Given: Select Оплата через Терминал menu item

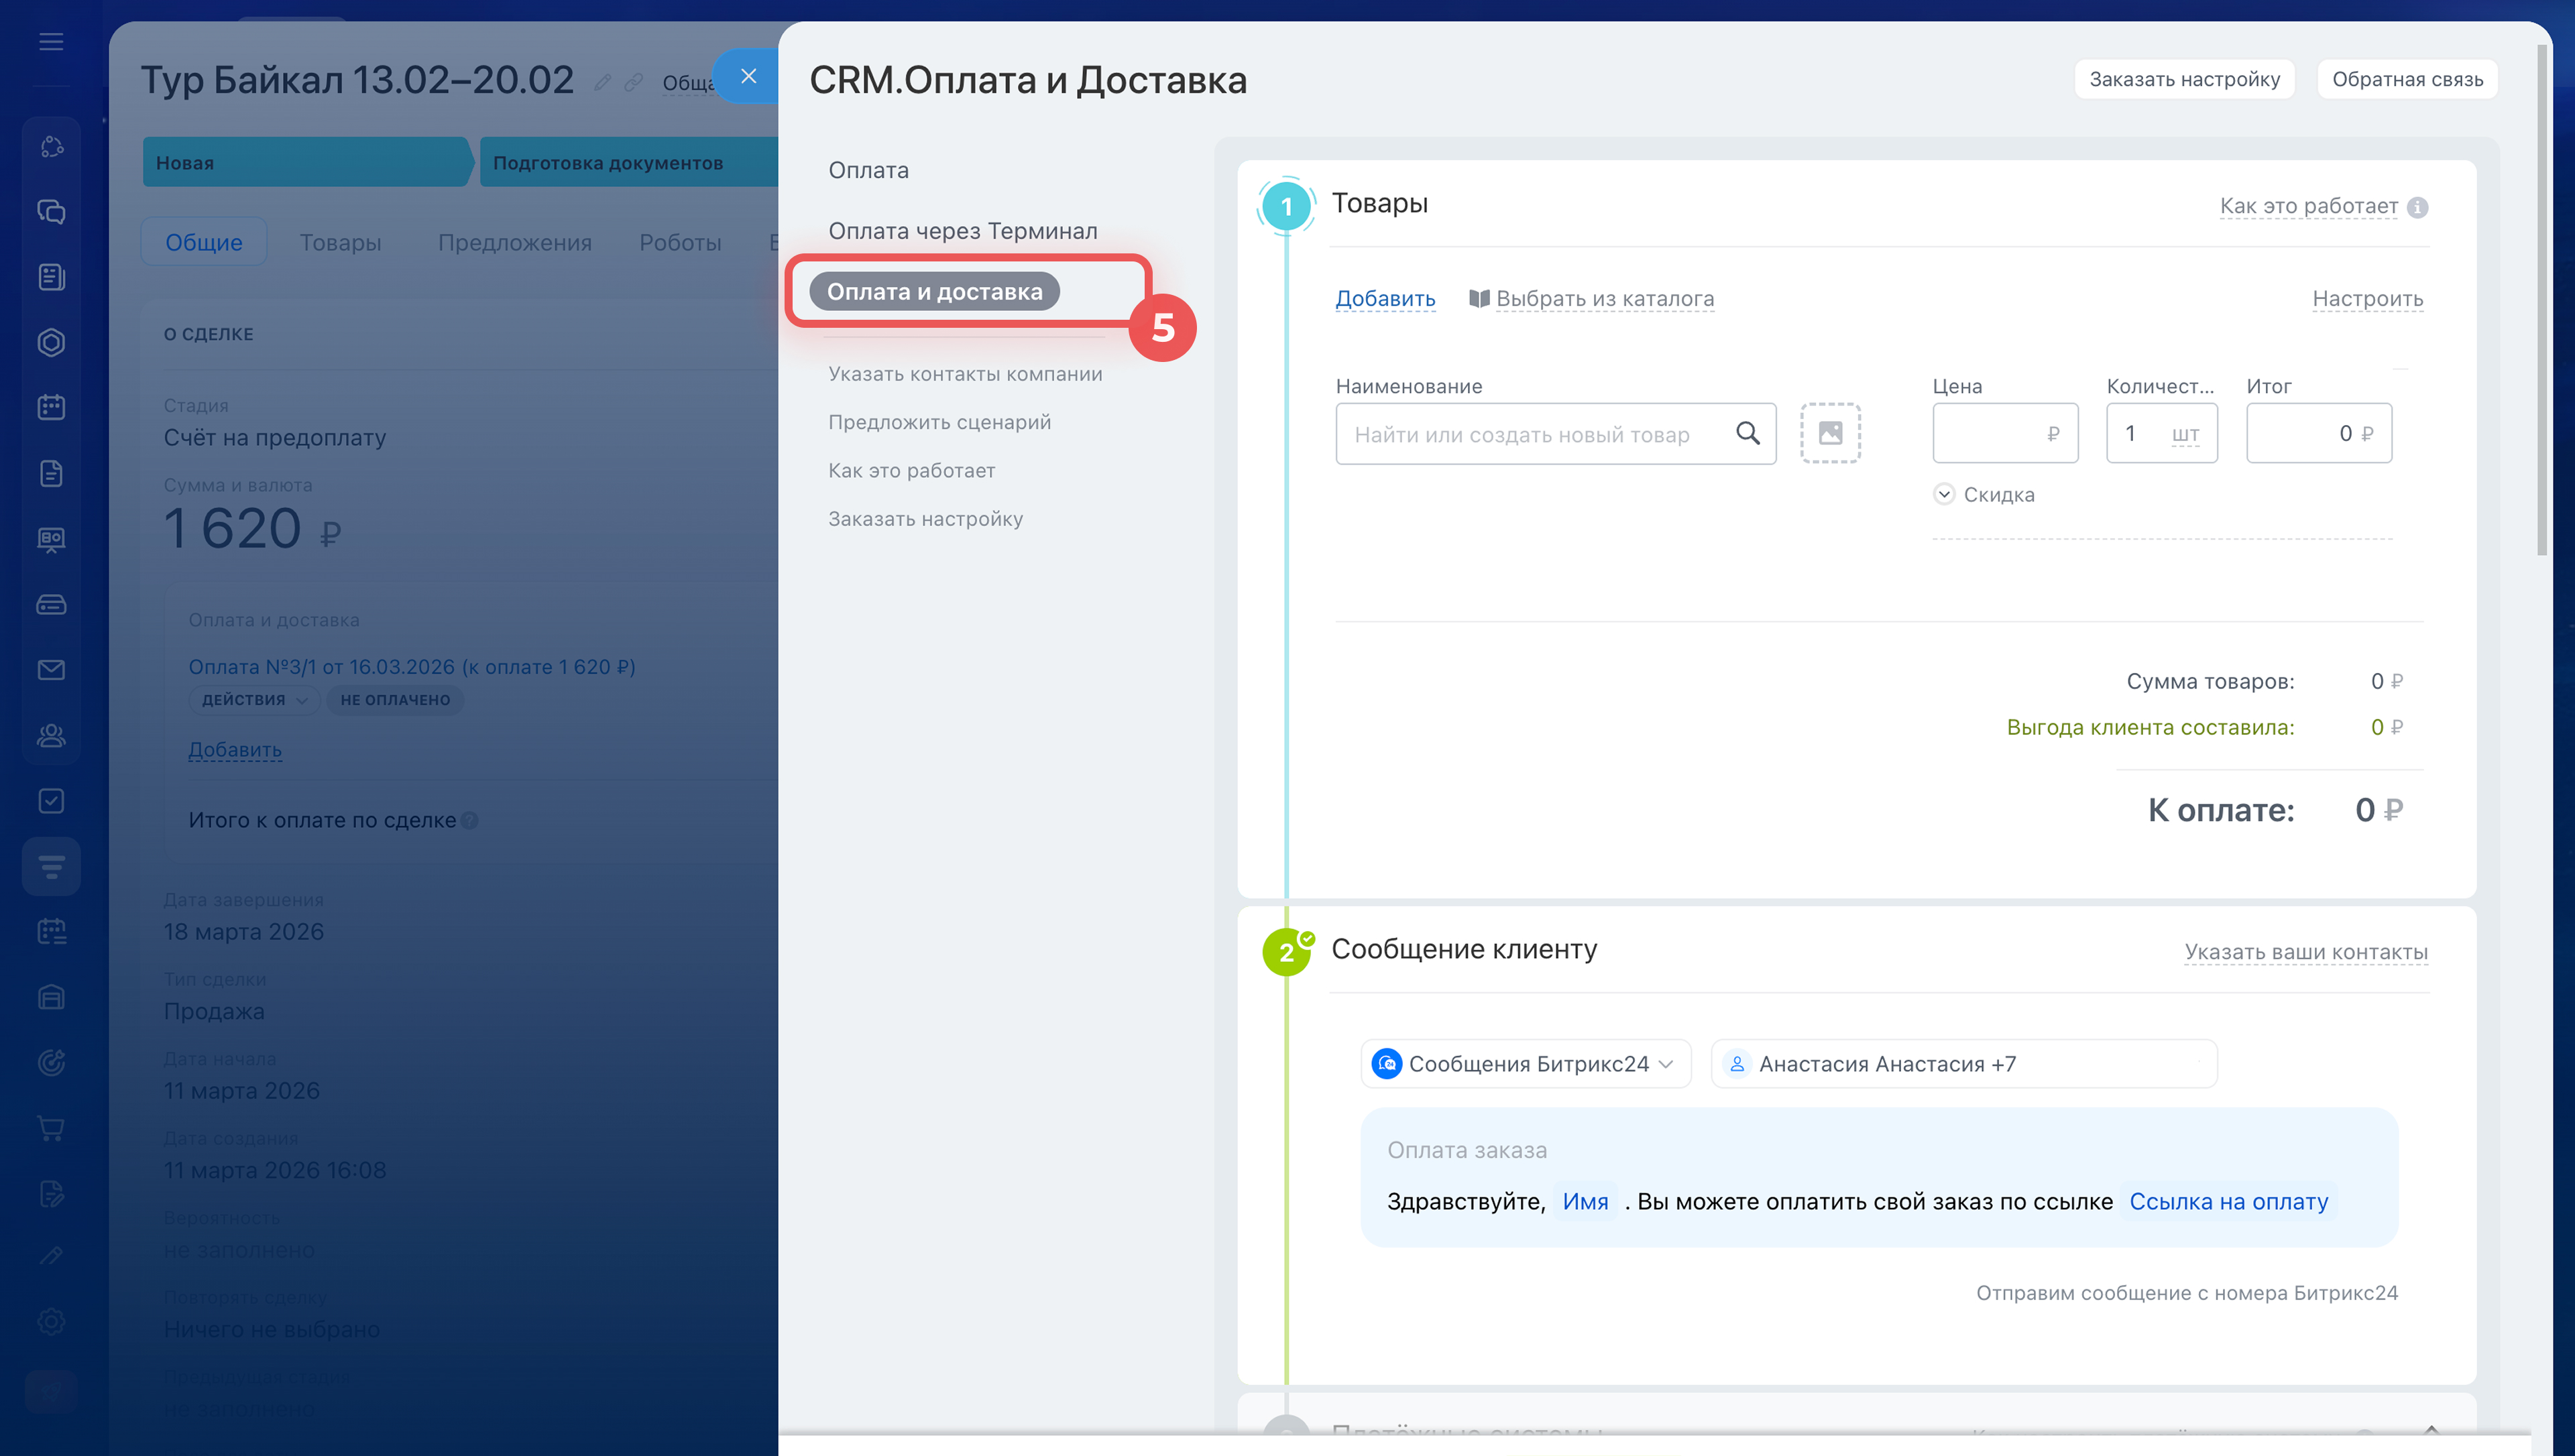Looking at the screenshot, I should (x=962, y=231).
